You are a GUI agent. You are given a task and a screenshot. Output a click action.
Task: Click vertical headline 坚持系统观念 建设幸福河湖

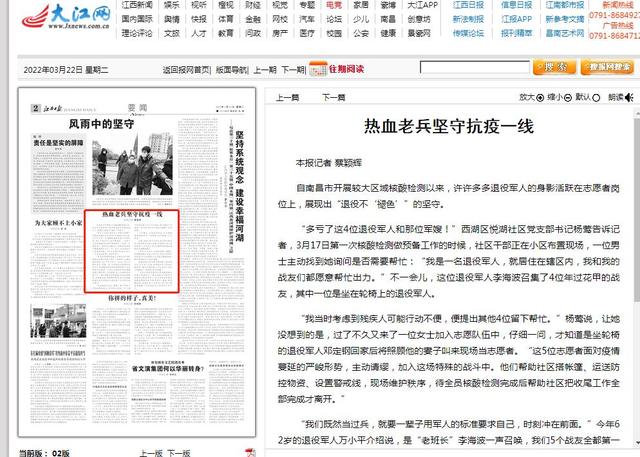(240, 186)
